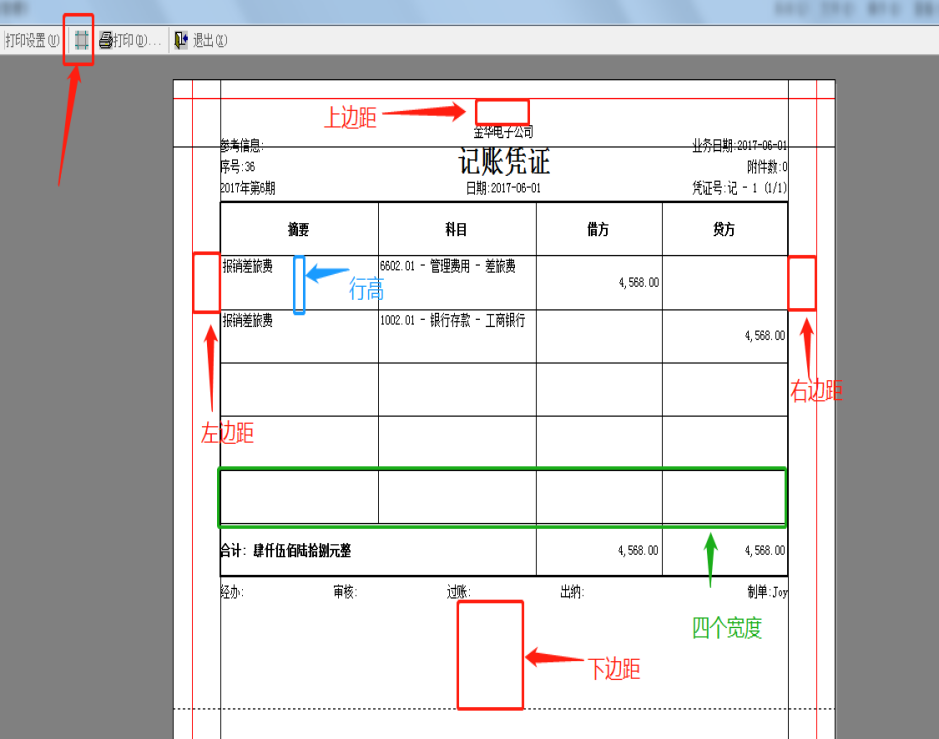Click the 出纳: signature label

(572, 592)
